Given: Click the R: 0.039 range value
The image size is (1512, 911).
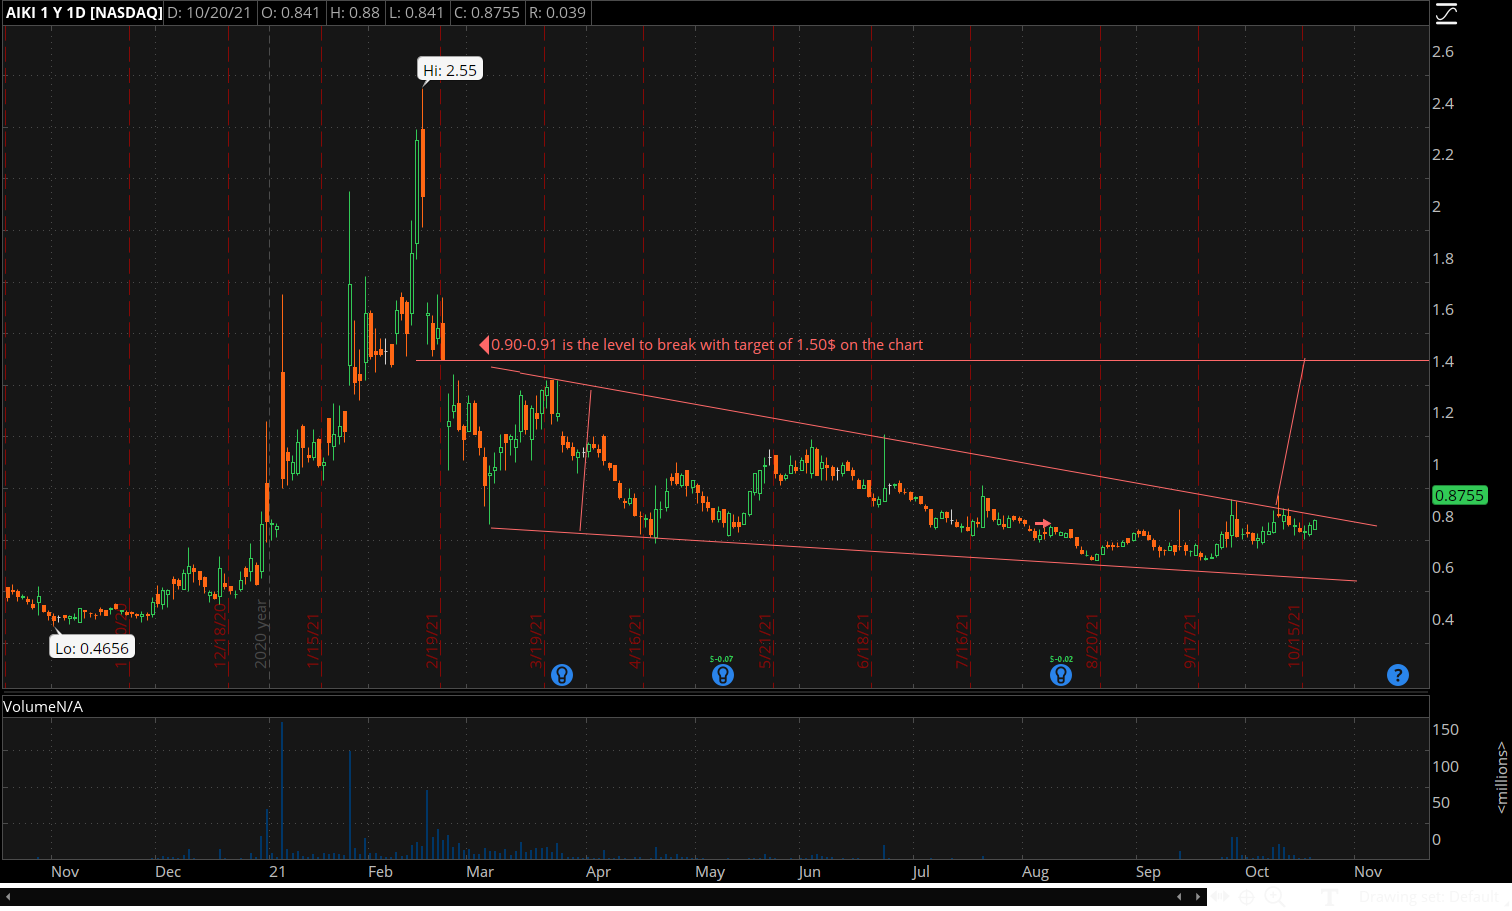Looking at the screenshot, I should [557, 13].
